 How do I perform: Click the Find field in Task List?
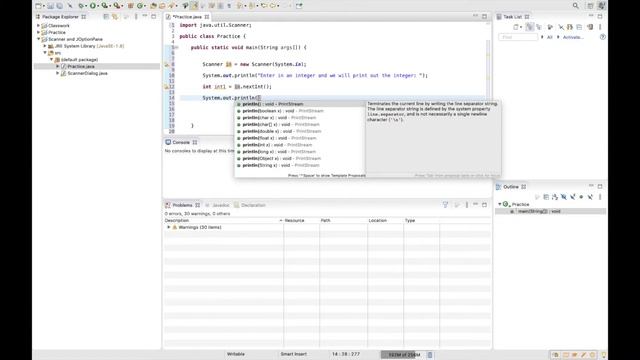[518, 37]
